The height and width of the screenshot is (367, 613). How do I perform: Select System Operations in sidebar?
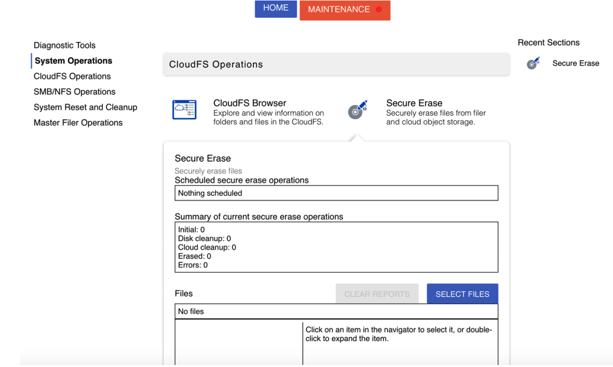[73, 61]
